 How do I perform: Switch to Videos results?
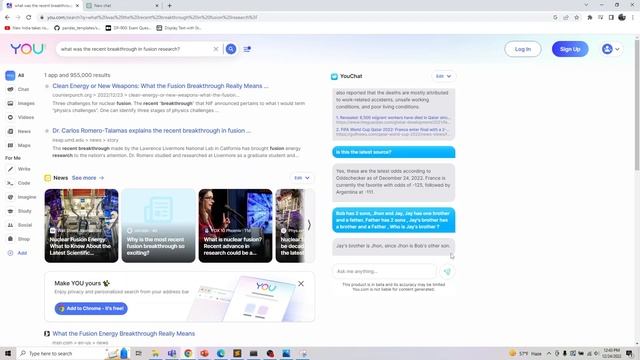[x=20, y=117]
